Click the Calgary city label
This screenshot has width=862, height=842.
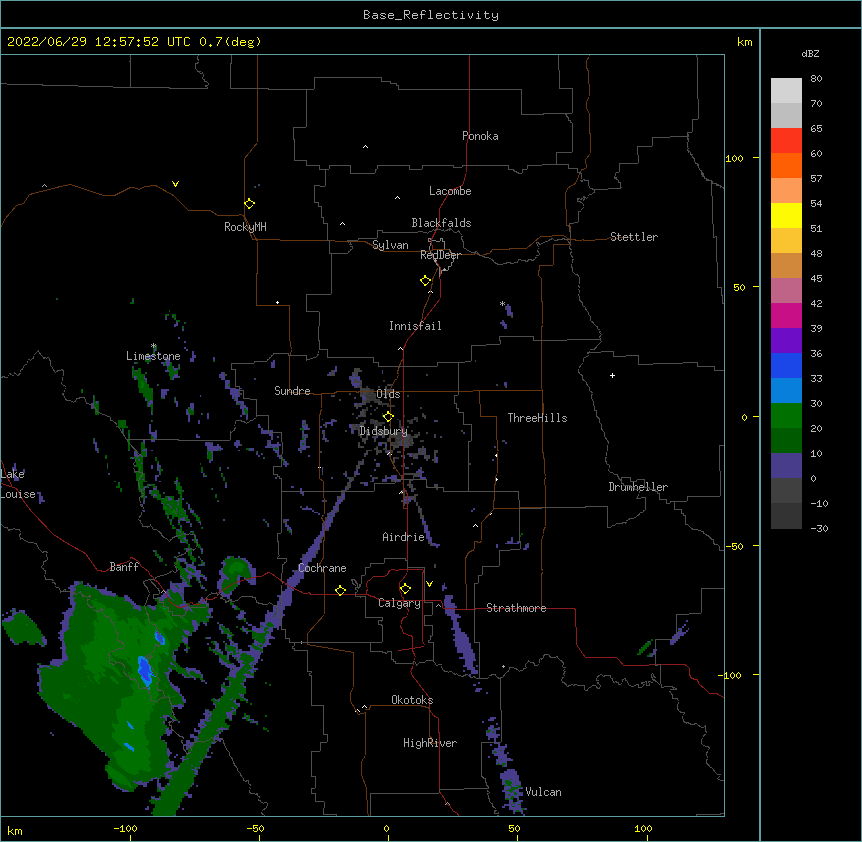pos(399,603)
